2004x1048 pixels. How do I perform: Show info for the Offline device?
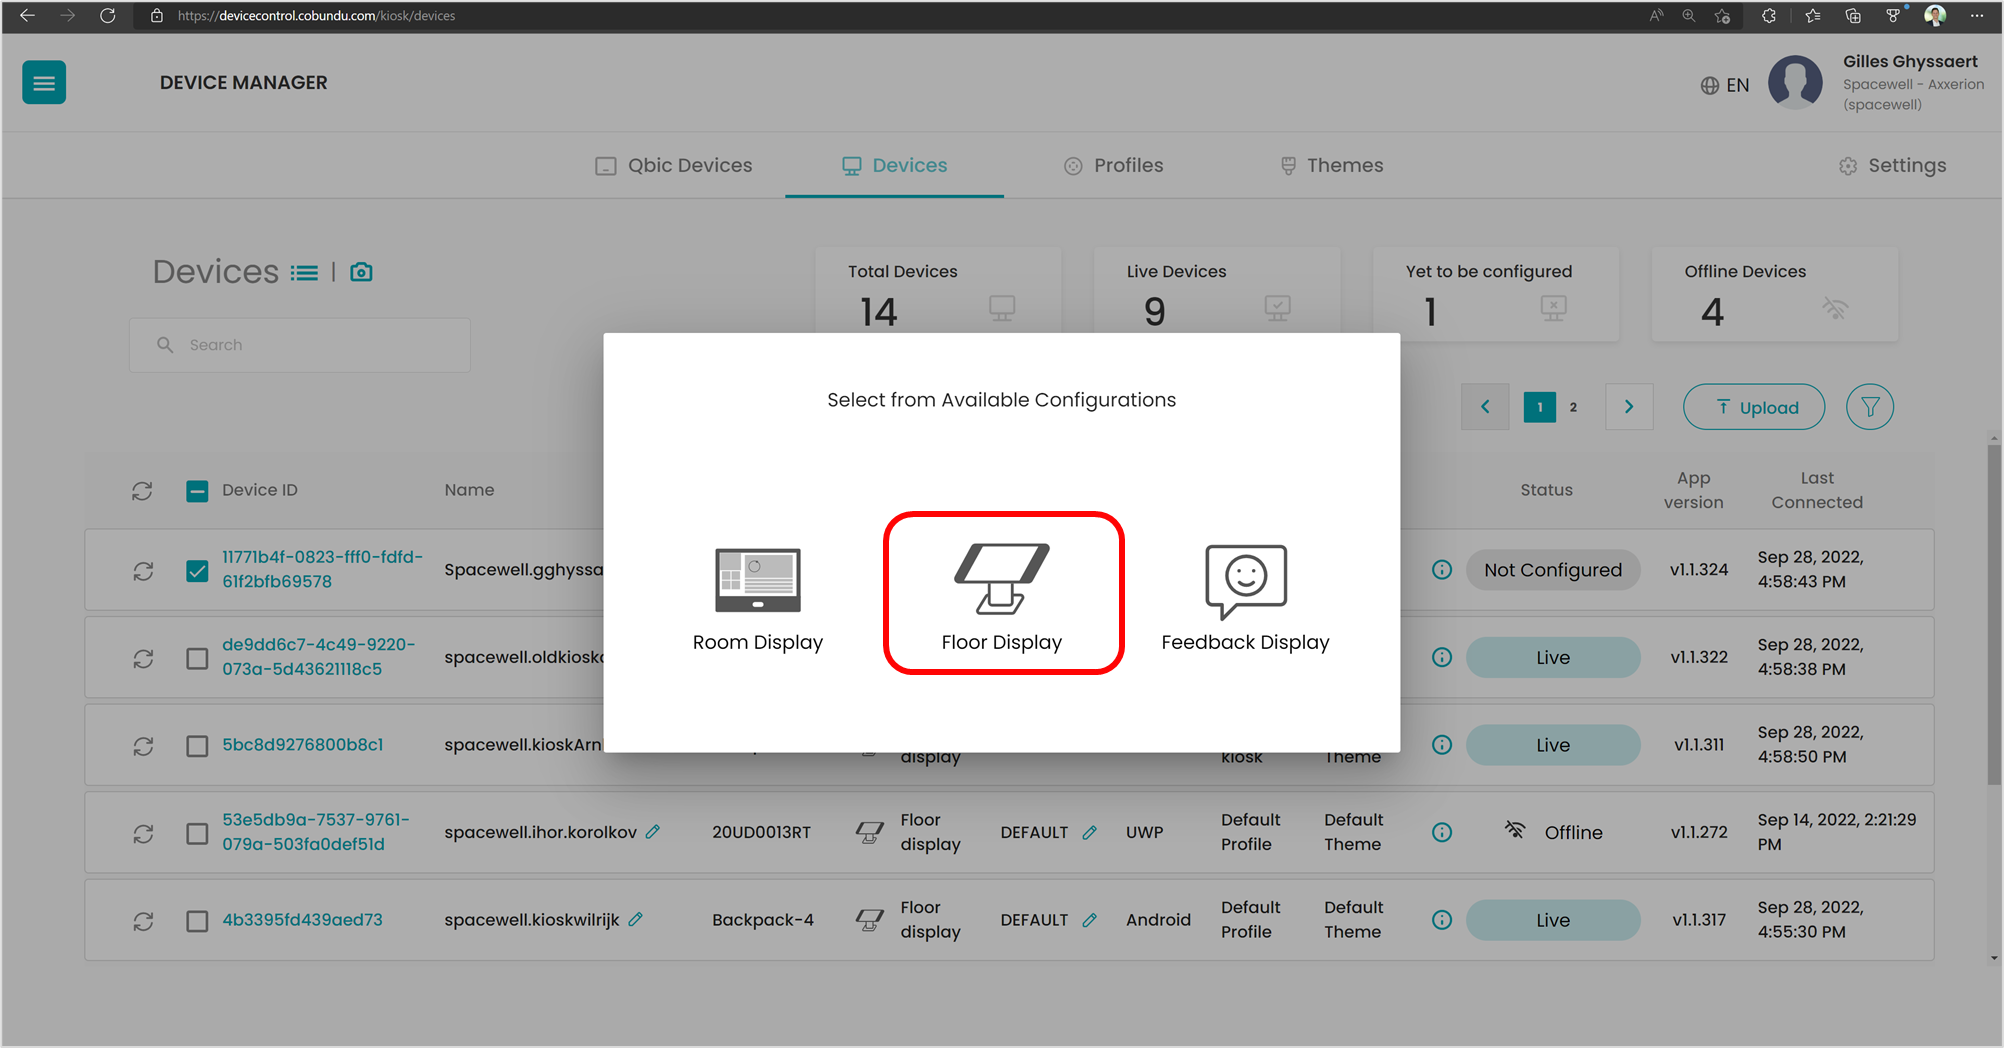(1441, 832)
